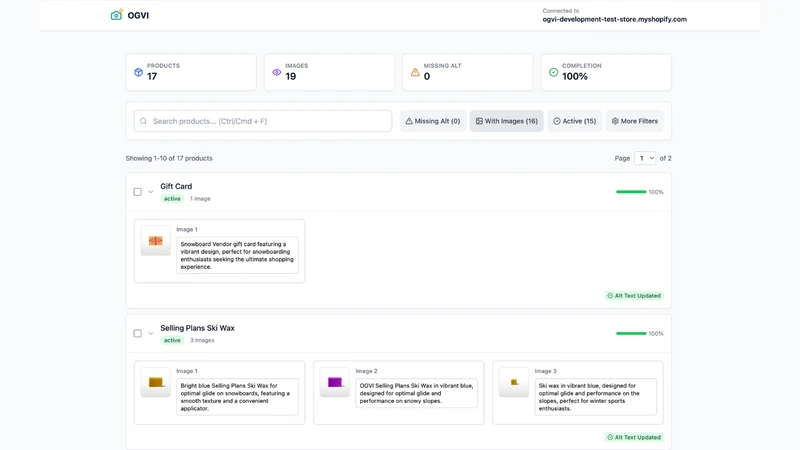
Task: Click the Products cube icon
Action: point(138,72)
